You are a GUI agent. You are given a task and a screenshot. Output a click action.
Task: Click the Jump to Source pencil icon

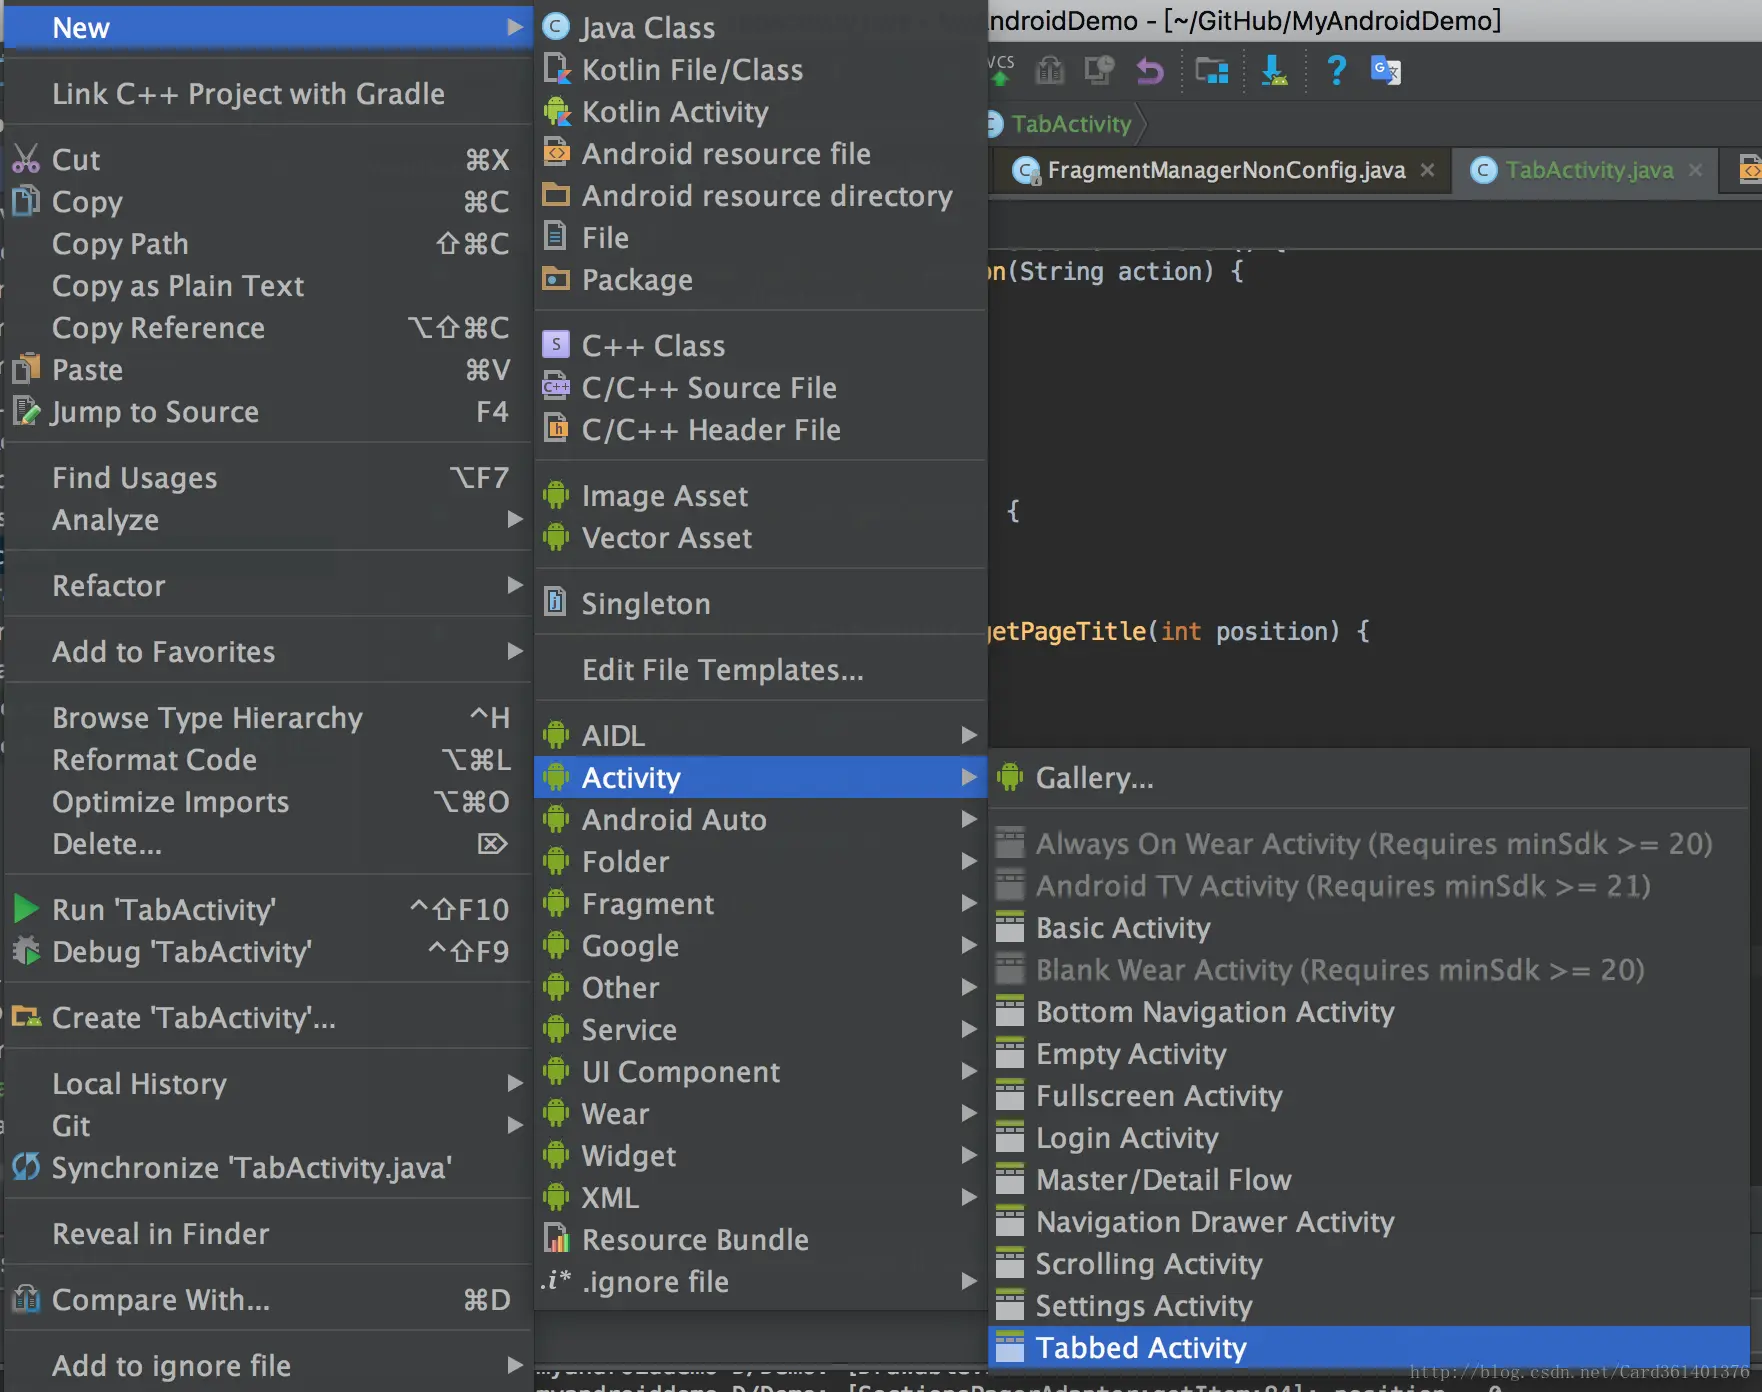(26, 411)
